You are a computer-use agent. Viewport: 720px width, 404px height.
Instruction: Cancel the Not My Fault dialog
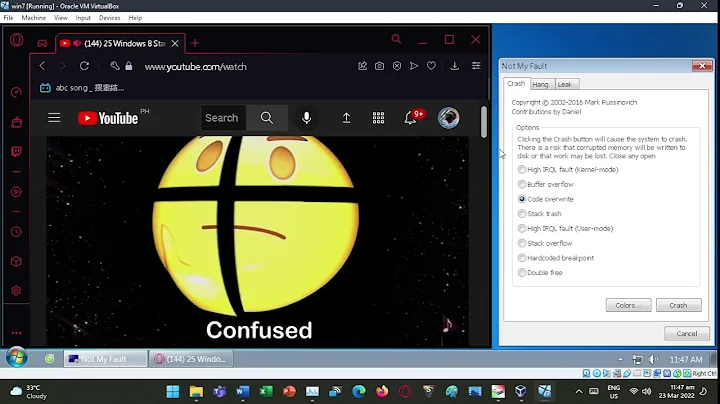pos(687,334)
